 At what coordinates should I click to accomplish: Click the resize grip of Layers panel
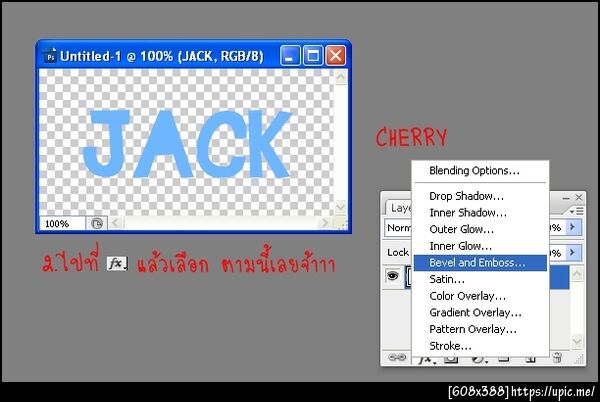click(x=579, y=359)
